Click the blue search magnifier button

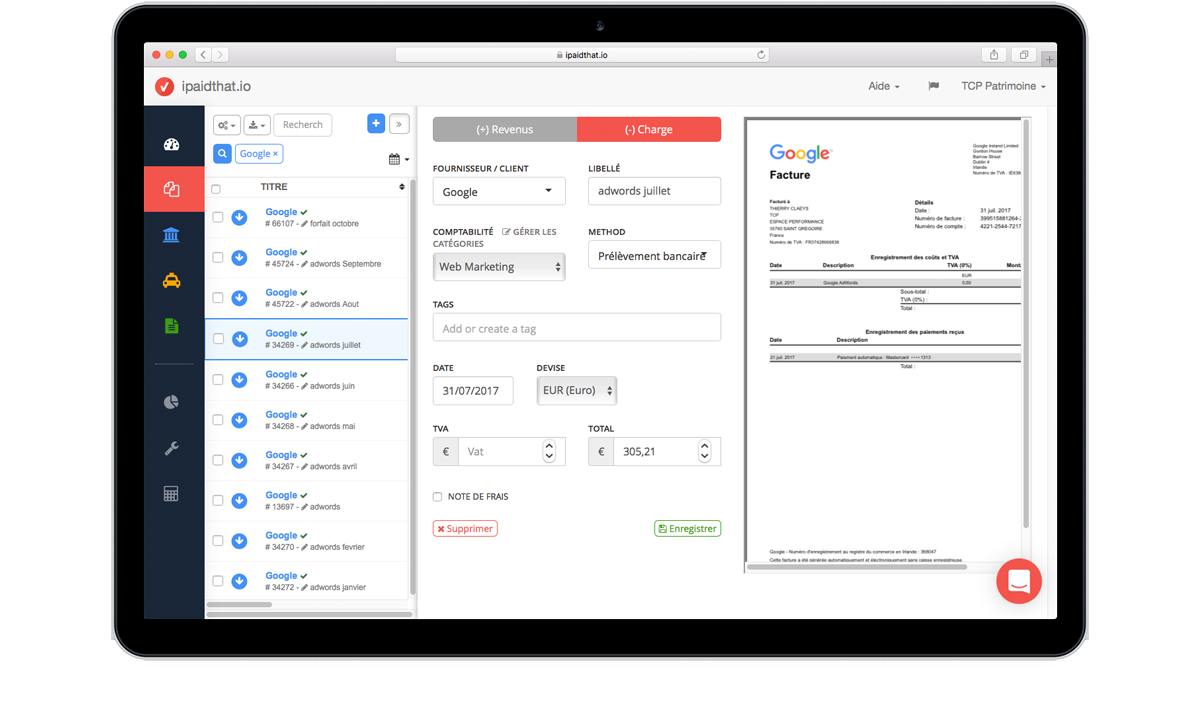coord(222,154)
